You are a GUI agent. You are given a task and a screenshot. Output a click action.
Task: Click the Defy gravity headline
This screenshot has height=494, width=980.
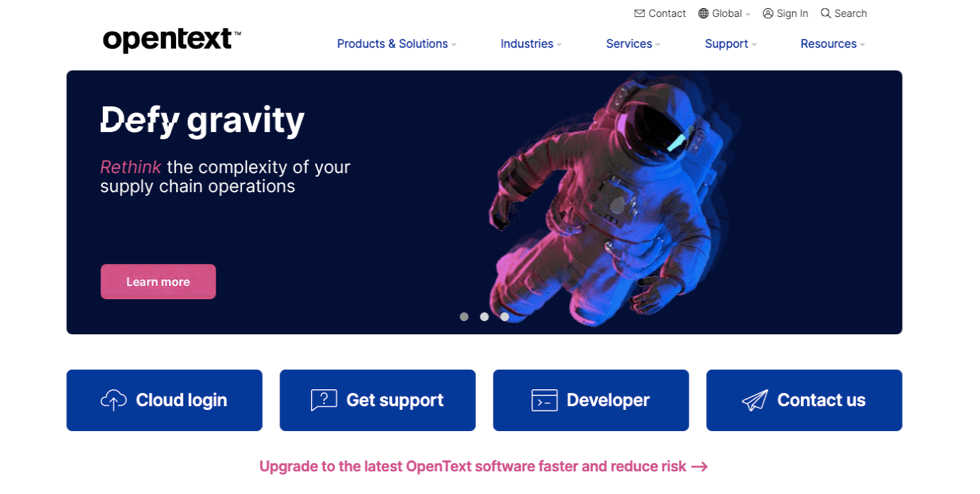coord(202,121)
